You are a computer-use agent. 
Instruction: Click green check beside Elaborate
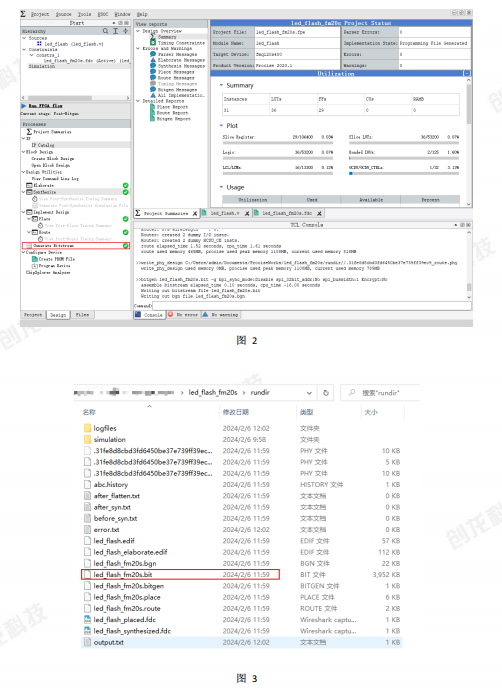[126, 185]
